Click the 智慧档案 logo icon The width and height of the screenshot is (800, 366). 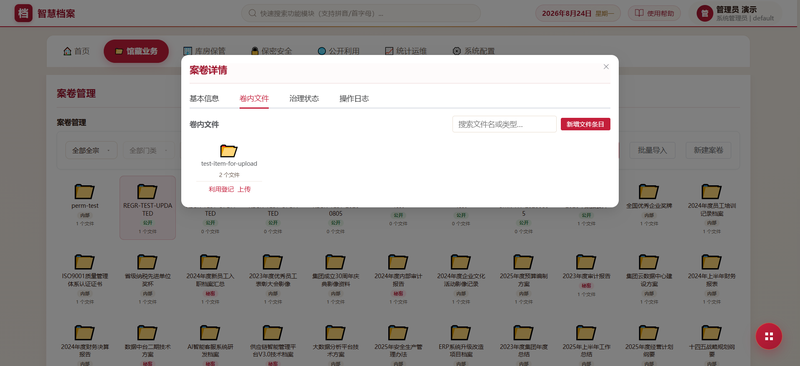click(23, 13)
